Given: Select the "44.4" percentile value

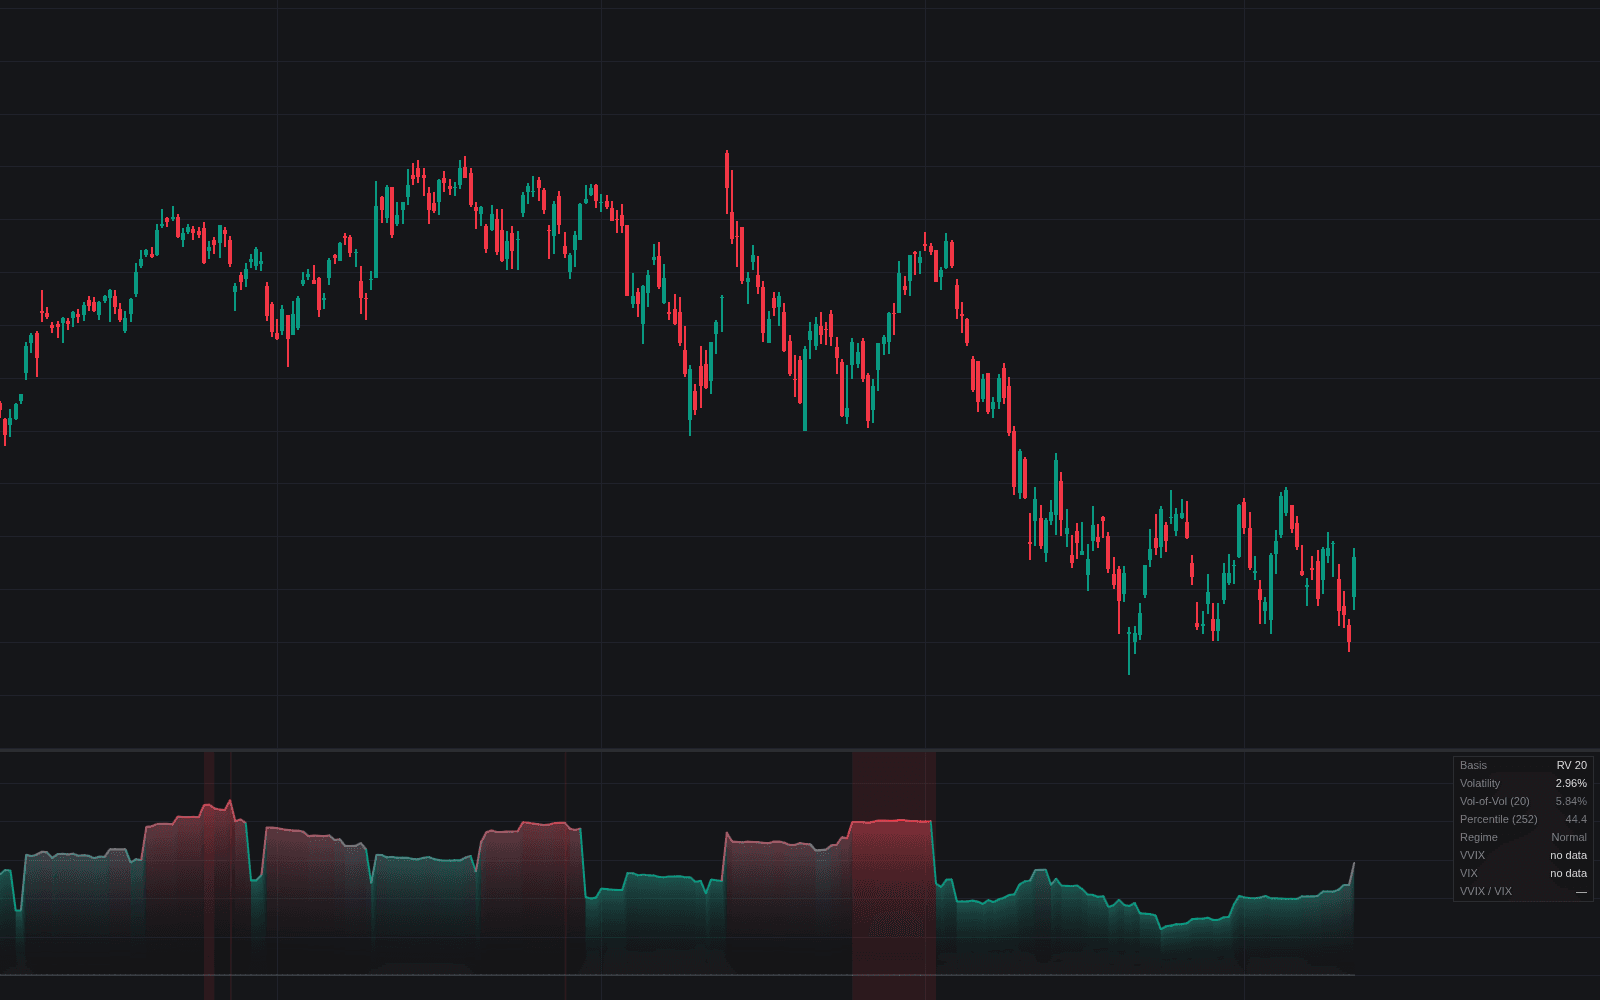Looking at the screenshot, I should 1576,819.
